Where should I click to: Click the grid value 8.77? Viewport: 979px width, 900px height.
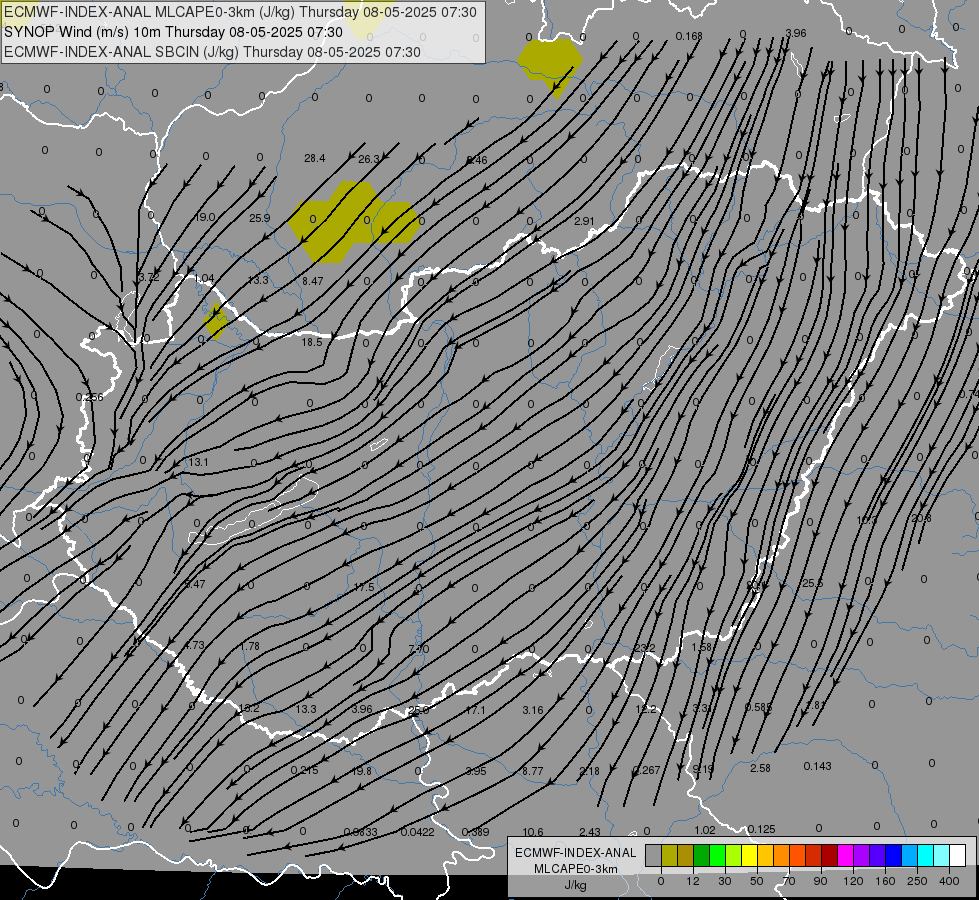(x=533, y=771)
